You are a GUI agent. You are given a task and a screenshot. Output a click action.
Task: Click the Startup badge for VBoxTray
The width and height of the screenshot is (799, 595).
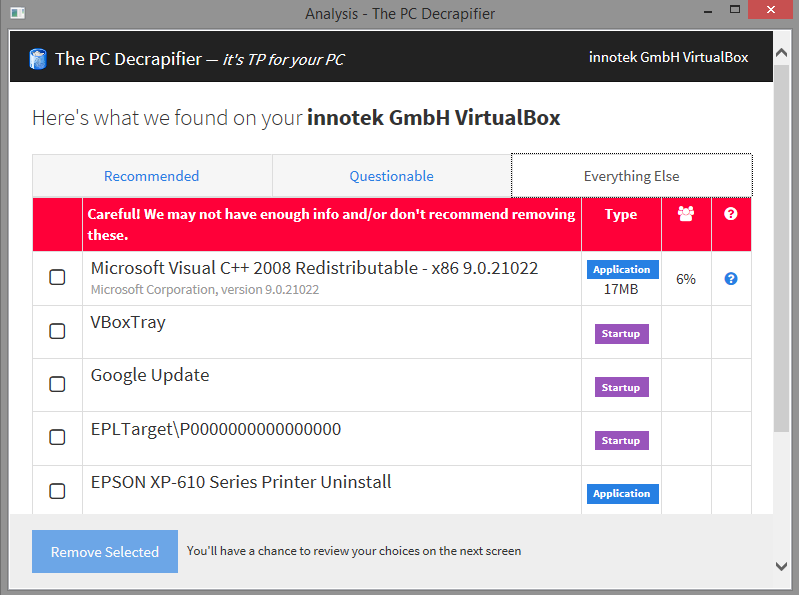click(622, 334)
